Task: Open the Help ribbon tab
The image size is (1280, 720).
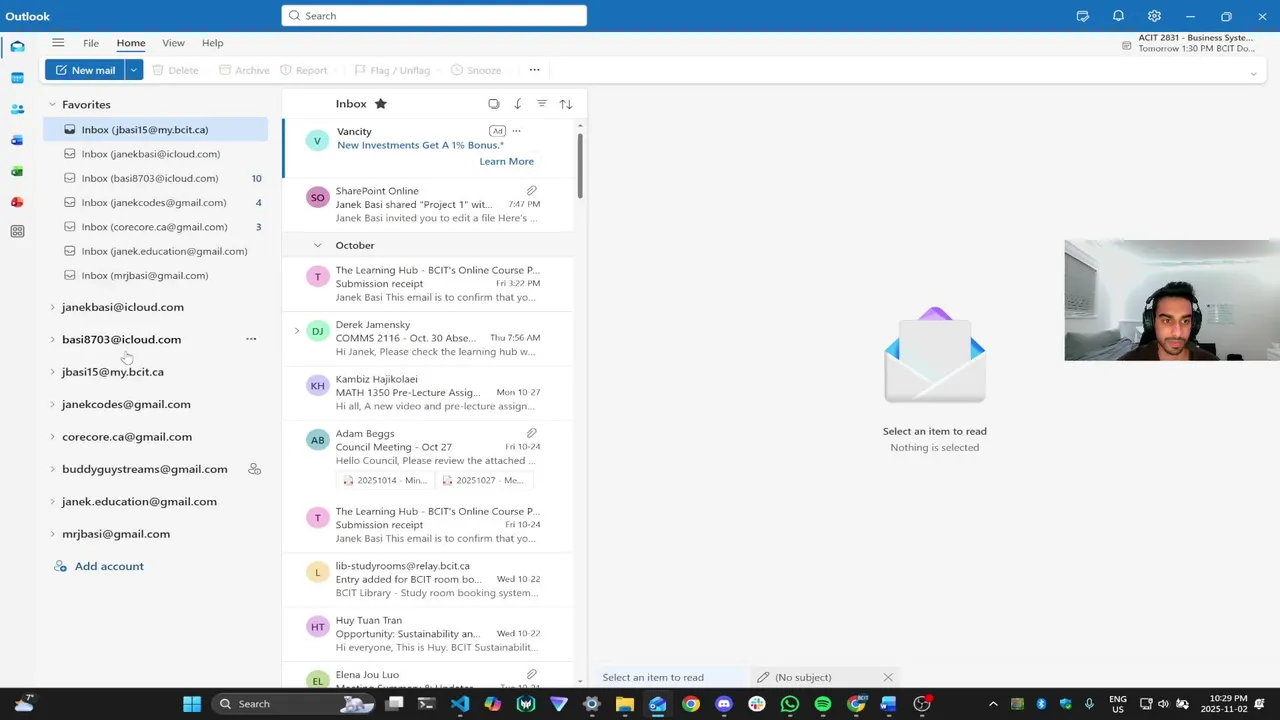Action: click(213, 43)
